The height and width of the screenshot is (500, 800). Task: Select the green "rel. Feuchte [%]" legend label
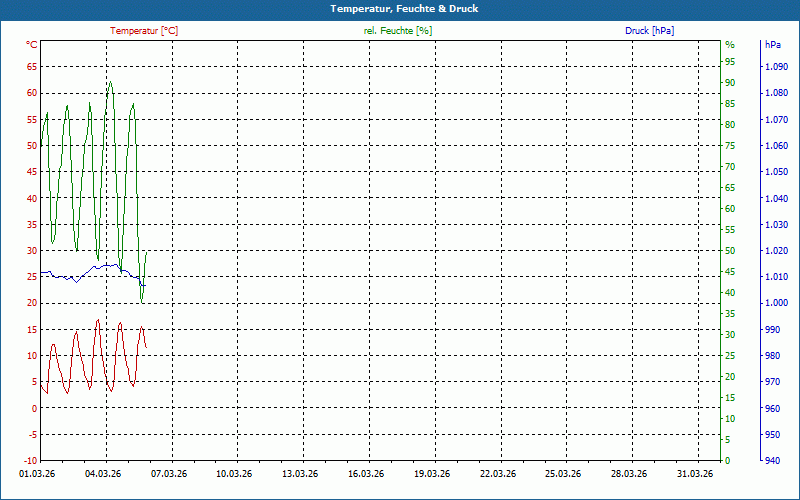click(x=398, y=31)
